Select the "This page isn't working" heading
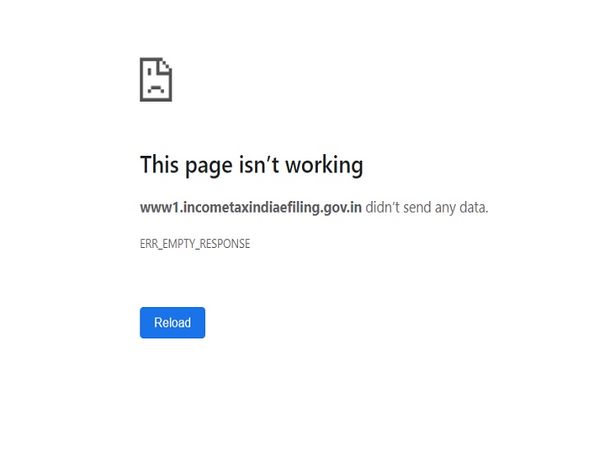 tap(251, 165)
